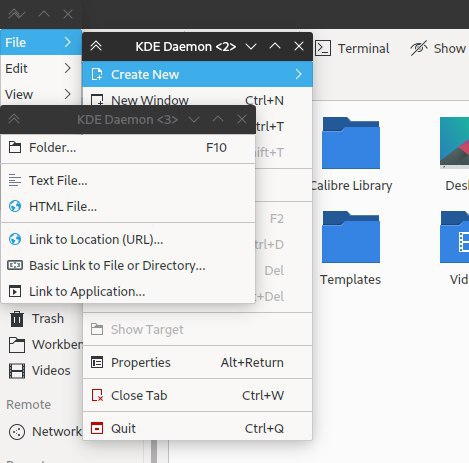Viewport: 469px width, 463px height.
Task: Click the Basic Link icon
Action: (x=15, y=265)
